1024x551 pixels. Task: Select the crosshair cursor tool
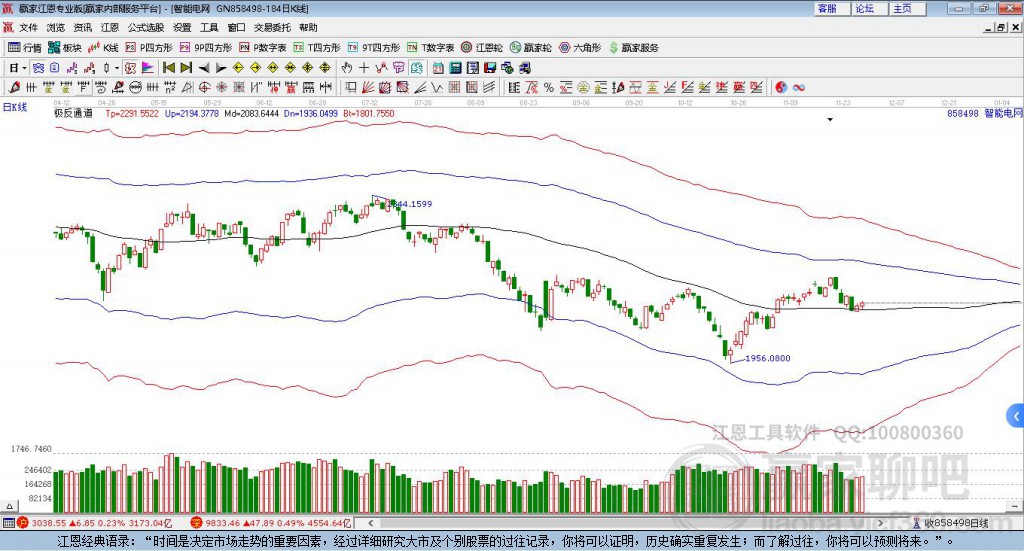tap(364, 68)
